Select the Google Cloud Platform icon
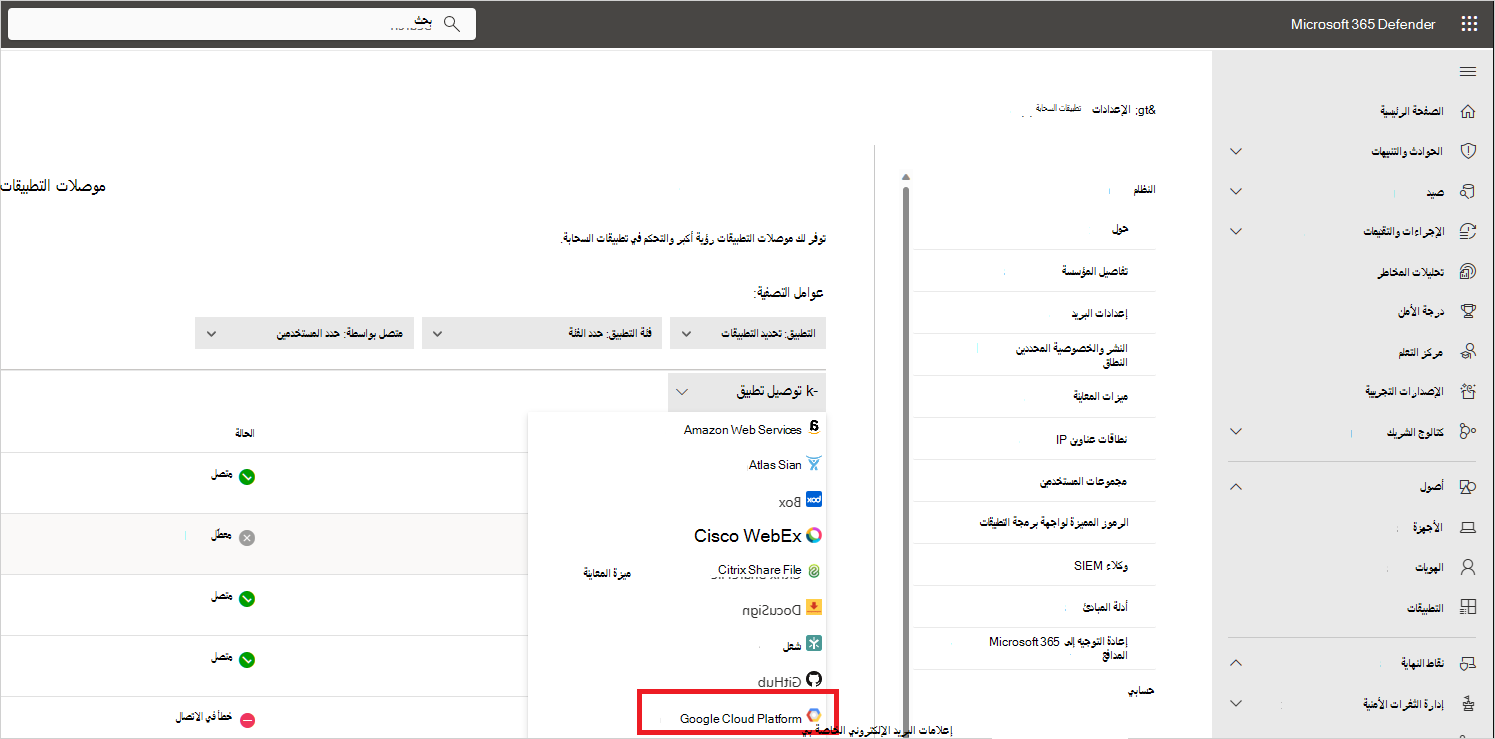 coord(814,716)
